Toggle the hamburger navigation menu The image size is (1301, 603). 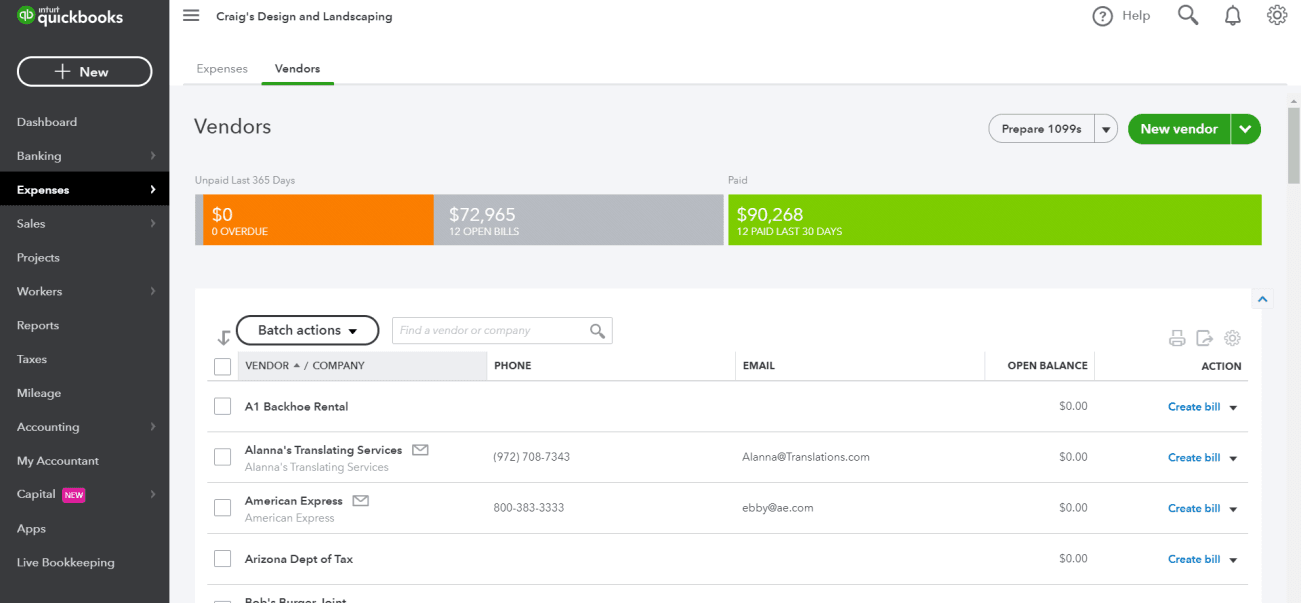coord(191,16)
